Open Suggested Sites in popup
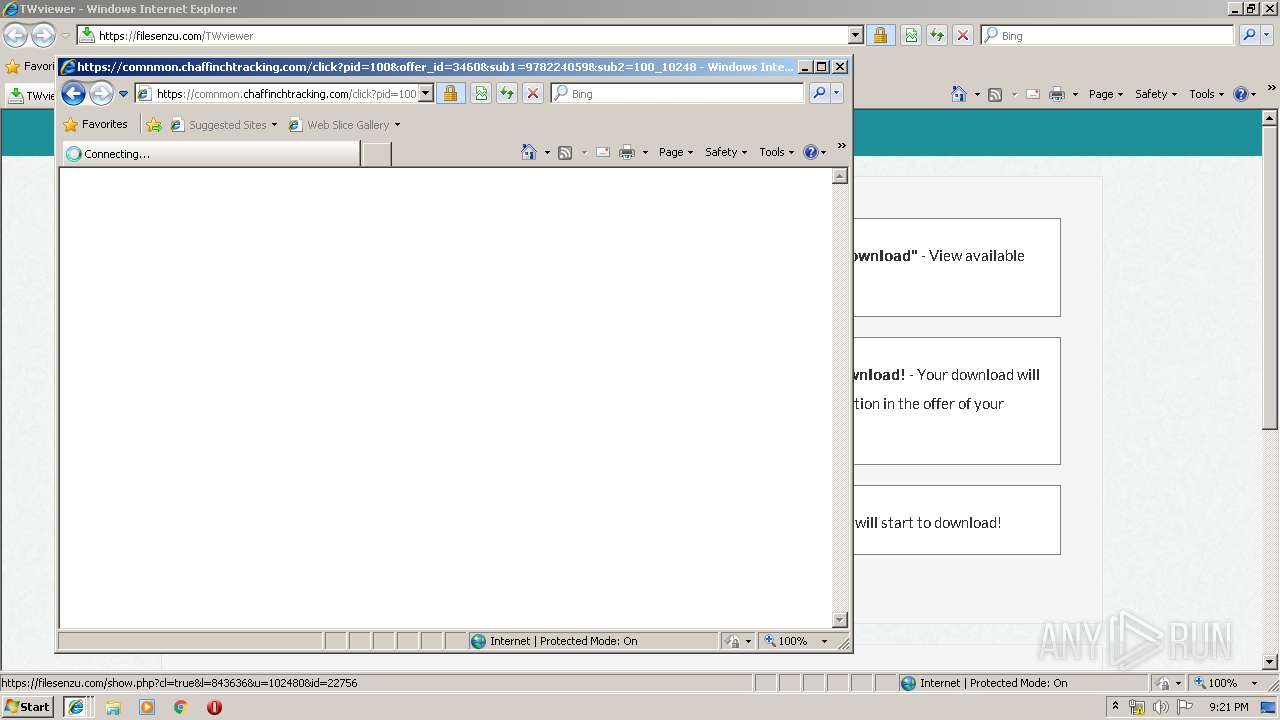 pyautogui.click(x=223, y=125)
